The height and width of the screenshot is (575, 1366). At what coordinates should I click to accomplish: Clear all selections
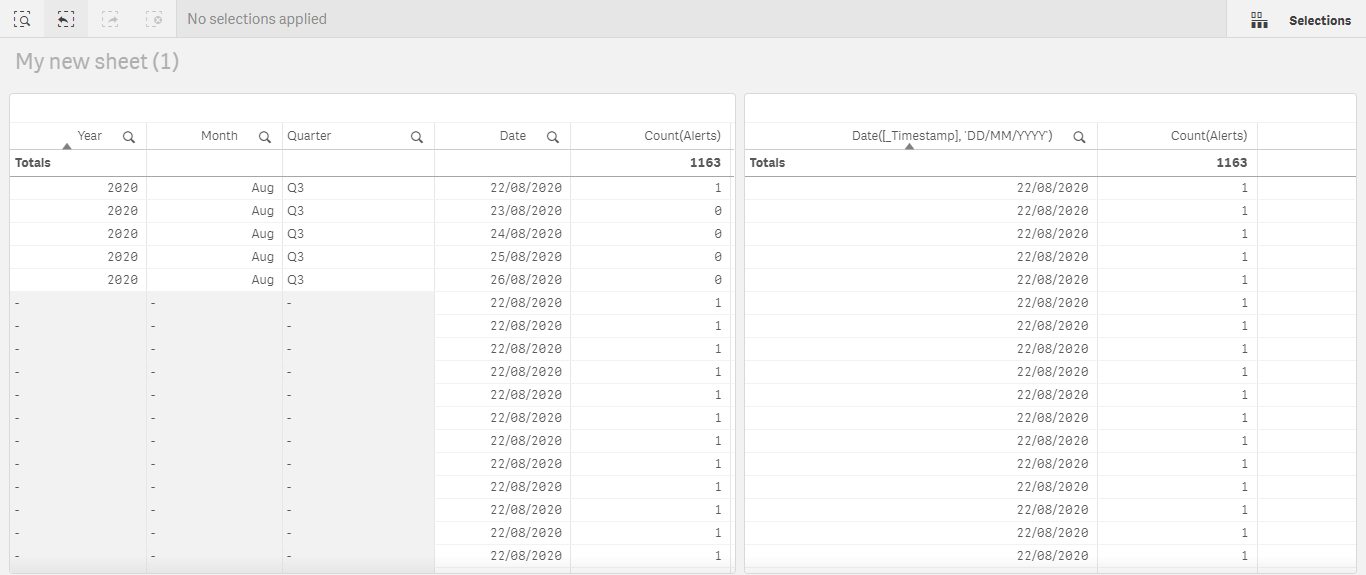point(154,19)
